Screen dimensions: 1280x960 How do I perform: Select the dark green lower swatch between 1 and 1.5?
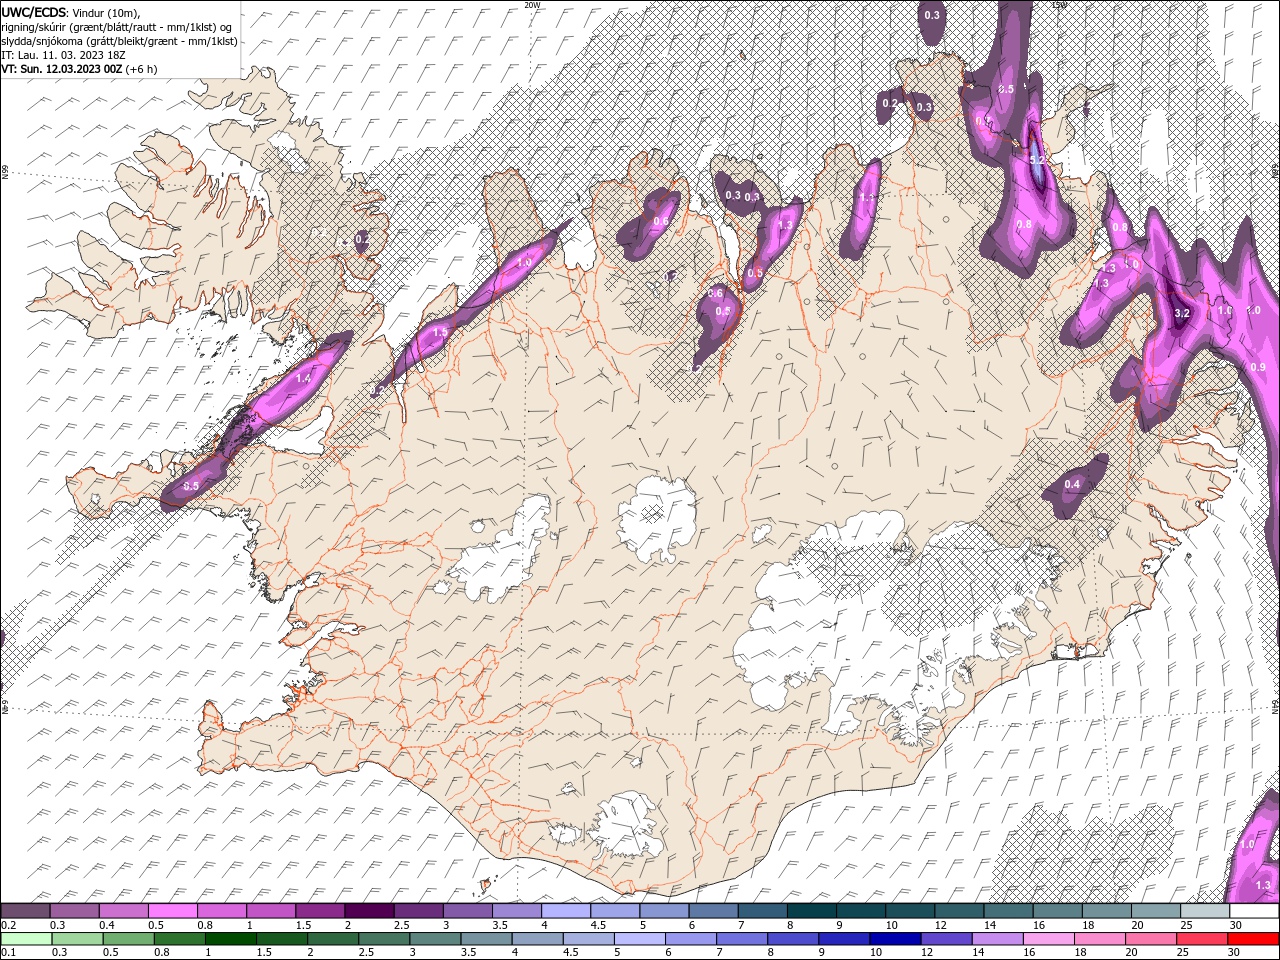(230, 939)
